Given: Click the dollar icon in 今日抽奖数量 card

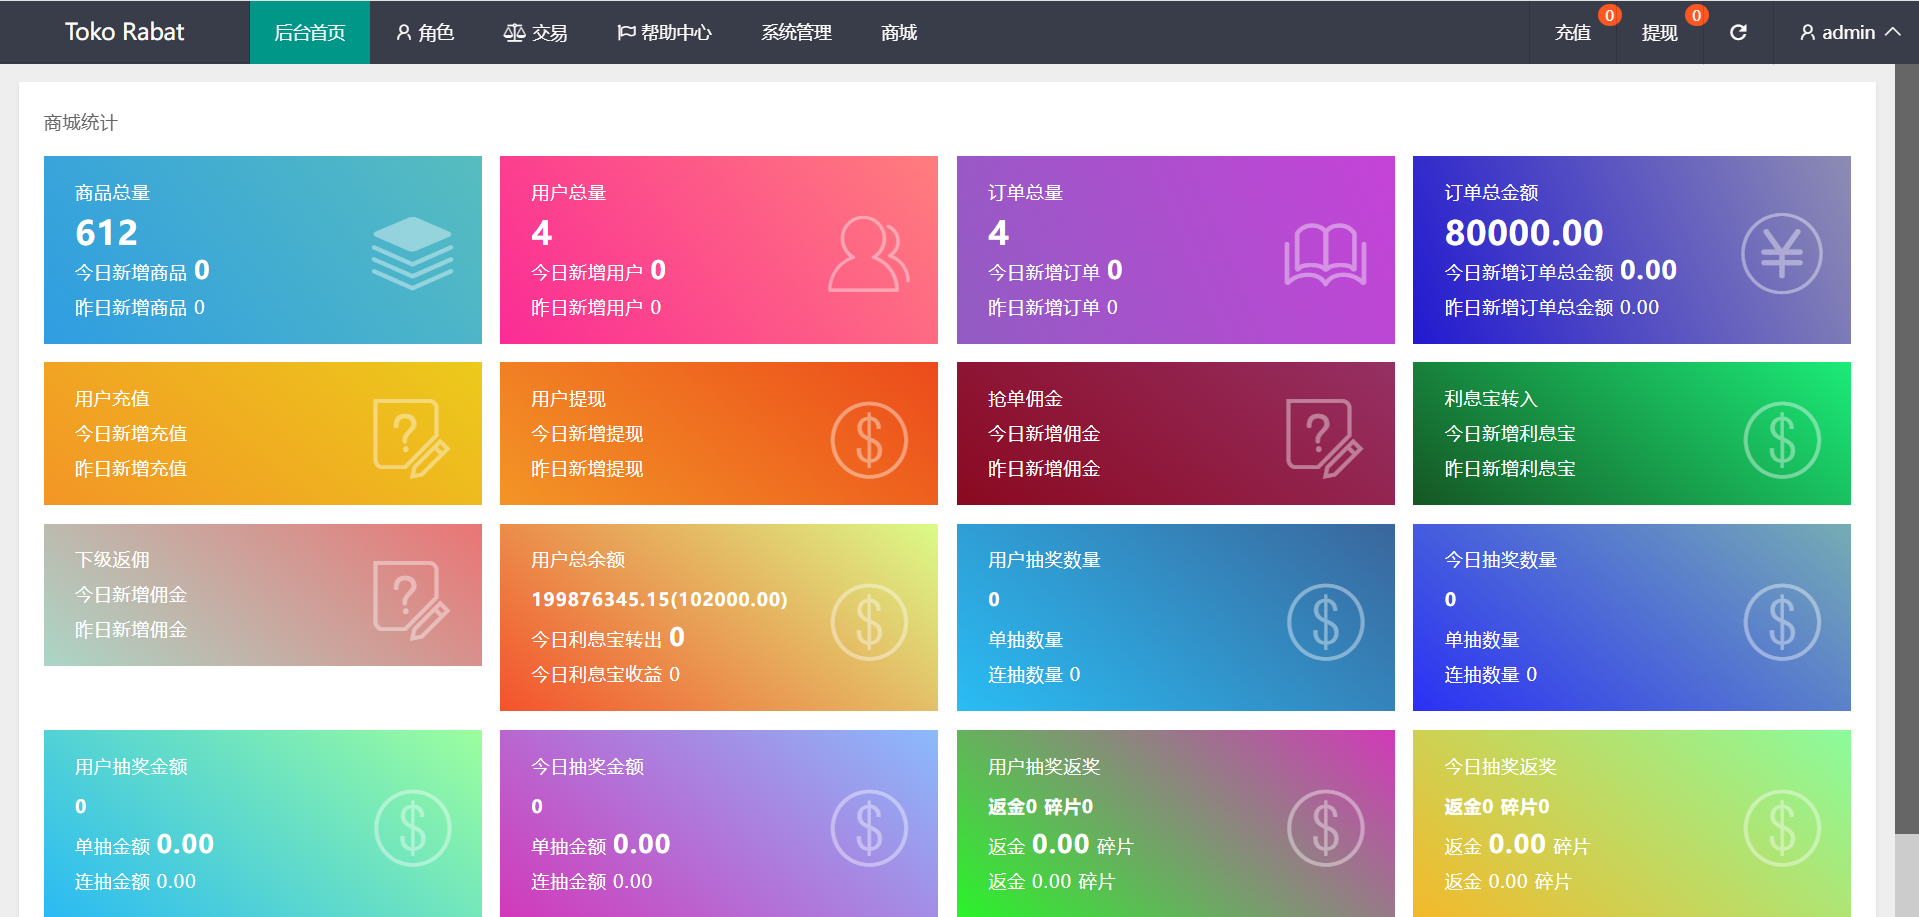Looking at the screenshot, I should (x=1782, y=622).
